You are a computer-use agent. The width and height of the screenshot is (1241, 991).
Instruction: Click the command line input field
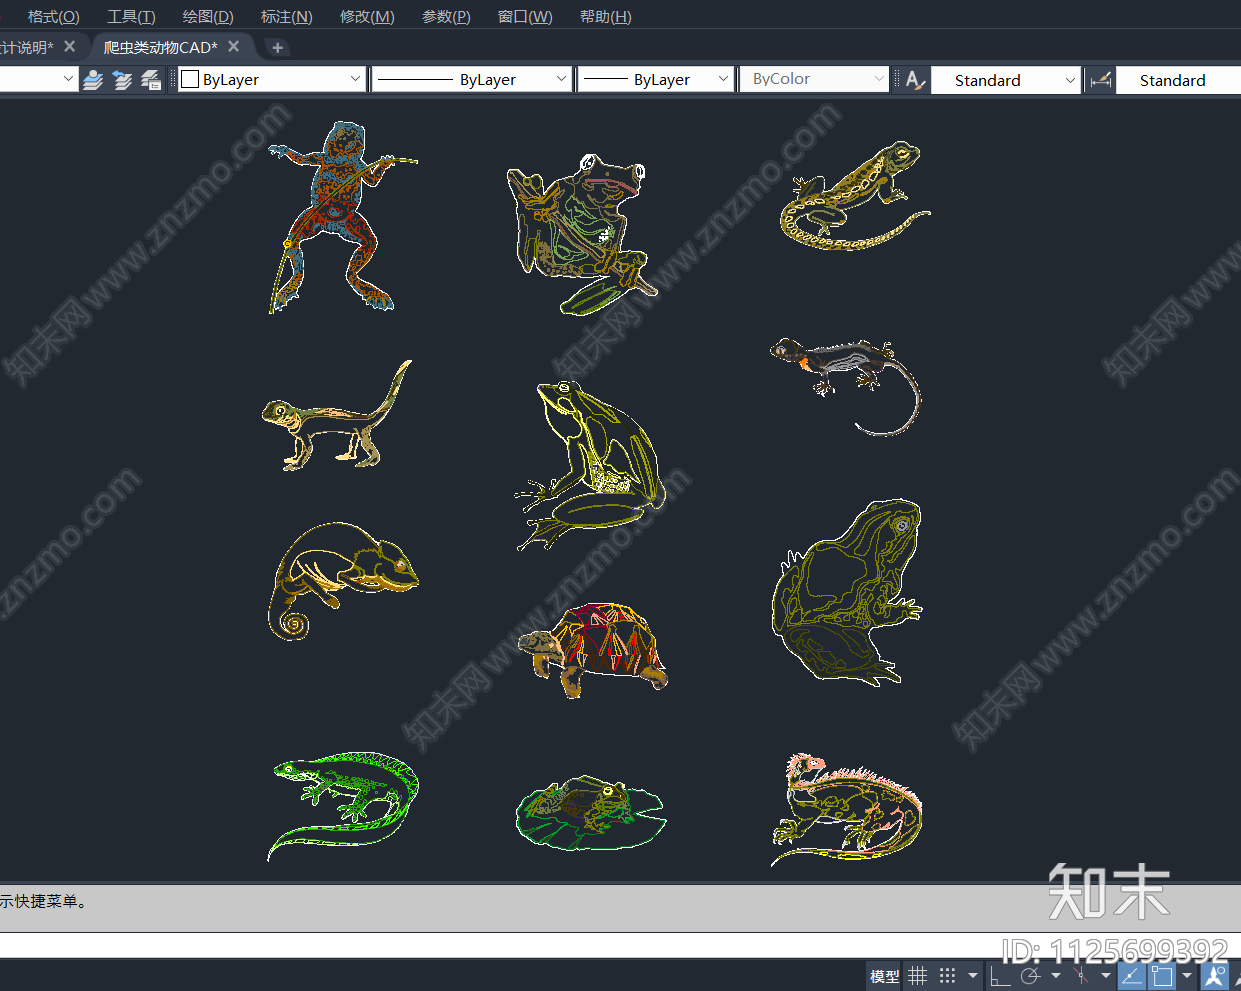pyautogui.click(x=500, y=945)
